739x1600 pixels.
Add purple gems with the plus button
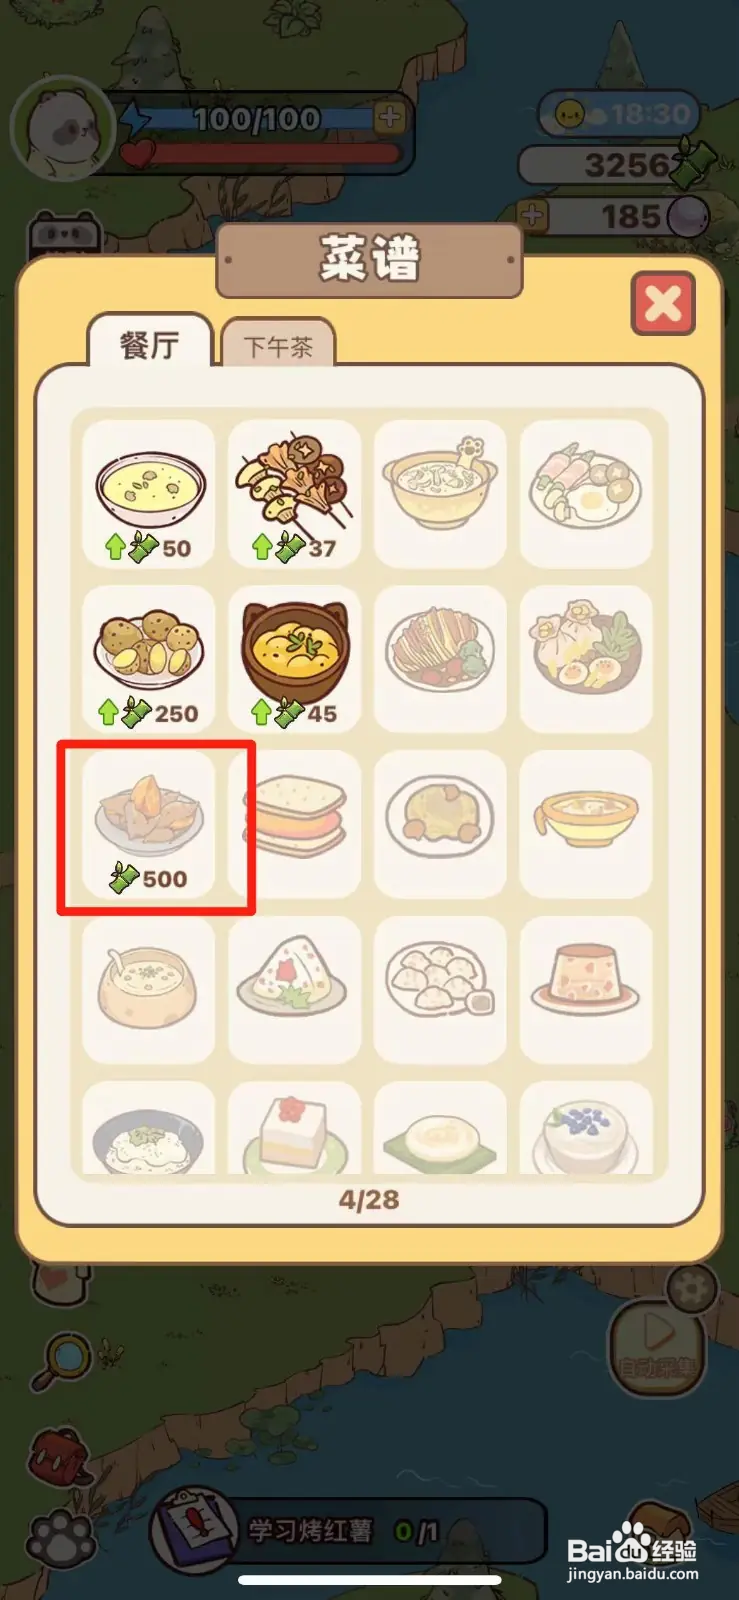533,215
